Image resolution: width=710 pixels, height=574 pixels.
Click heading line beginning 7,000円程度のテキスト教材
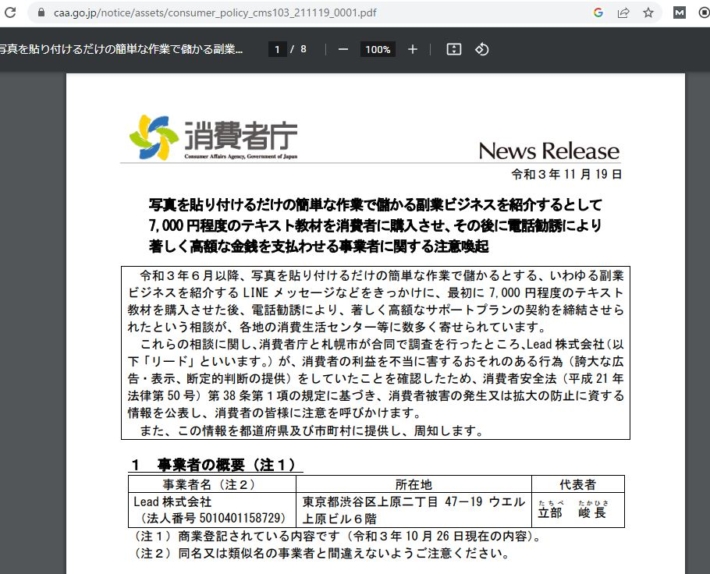click(x=375, y=225)
